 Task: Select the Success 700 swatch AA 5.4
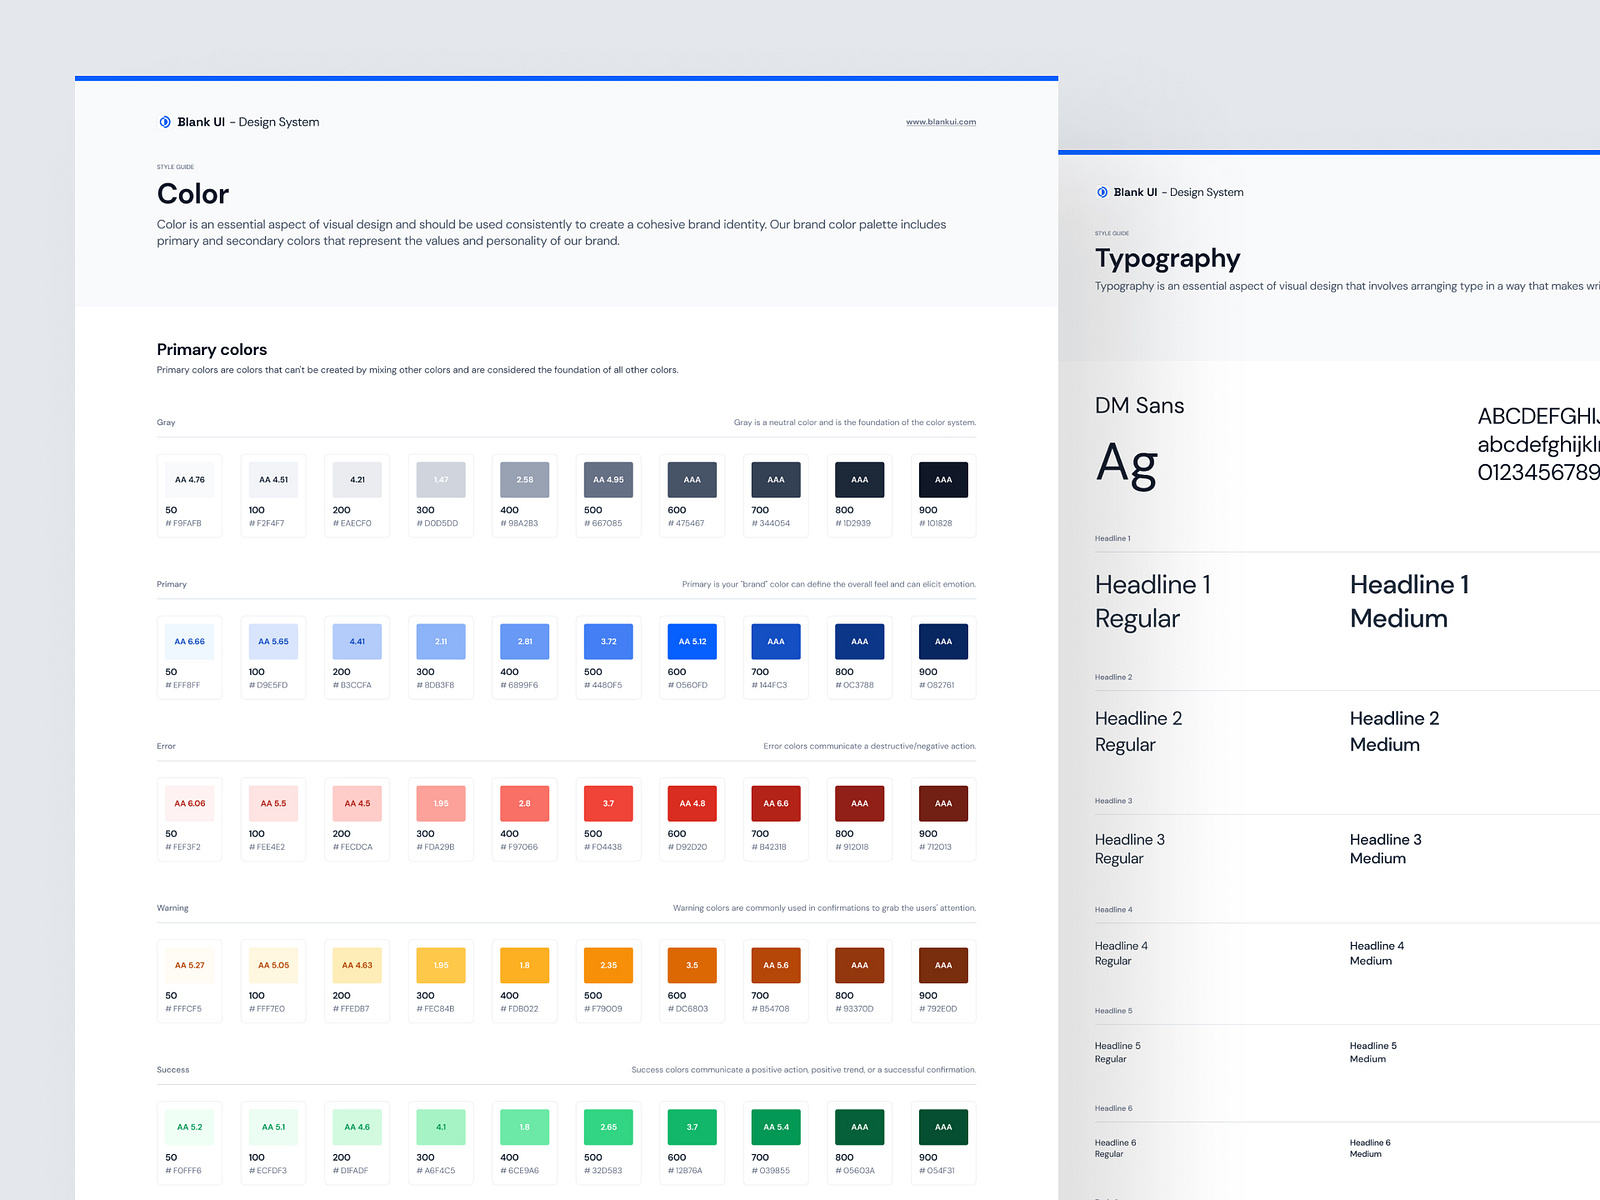point(776,1128)
